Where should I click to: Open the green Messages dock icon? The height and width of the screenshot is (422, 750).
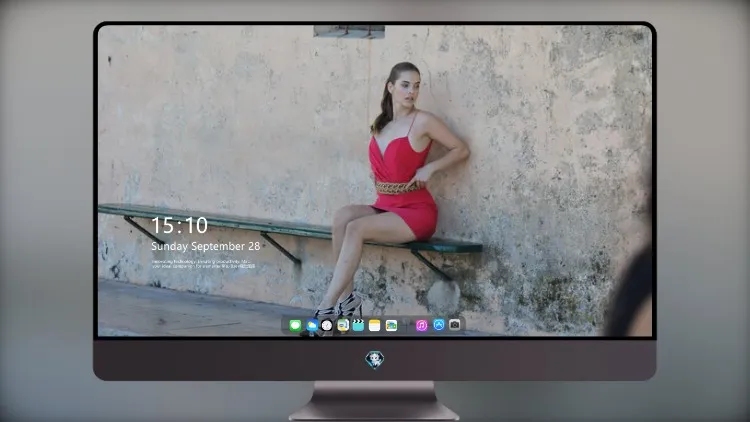point(295,326)
